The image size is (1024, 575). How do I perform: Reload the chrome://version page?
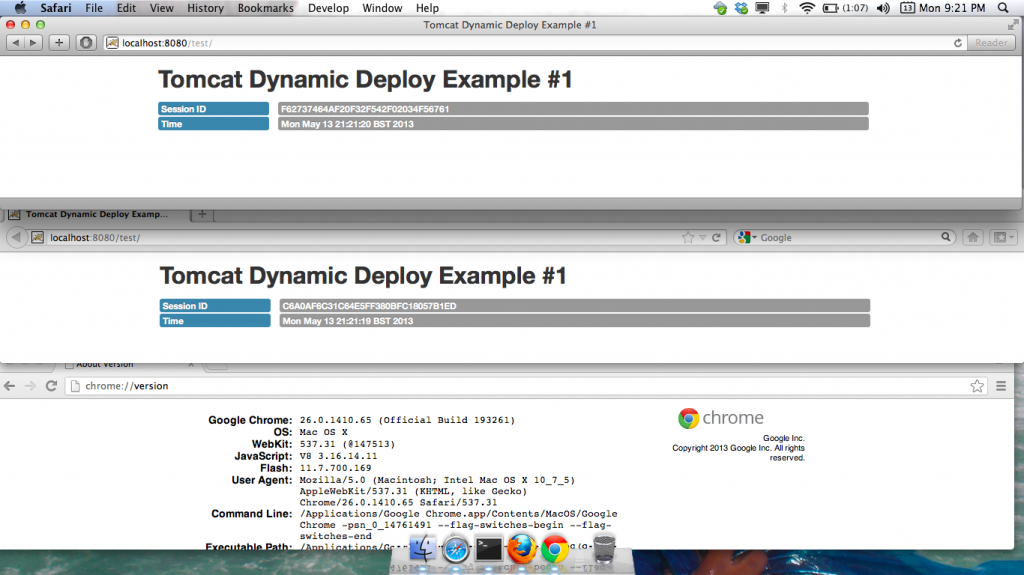pos(51,386)
